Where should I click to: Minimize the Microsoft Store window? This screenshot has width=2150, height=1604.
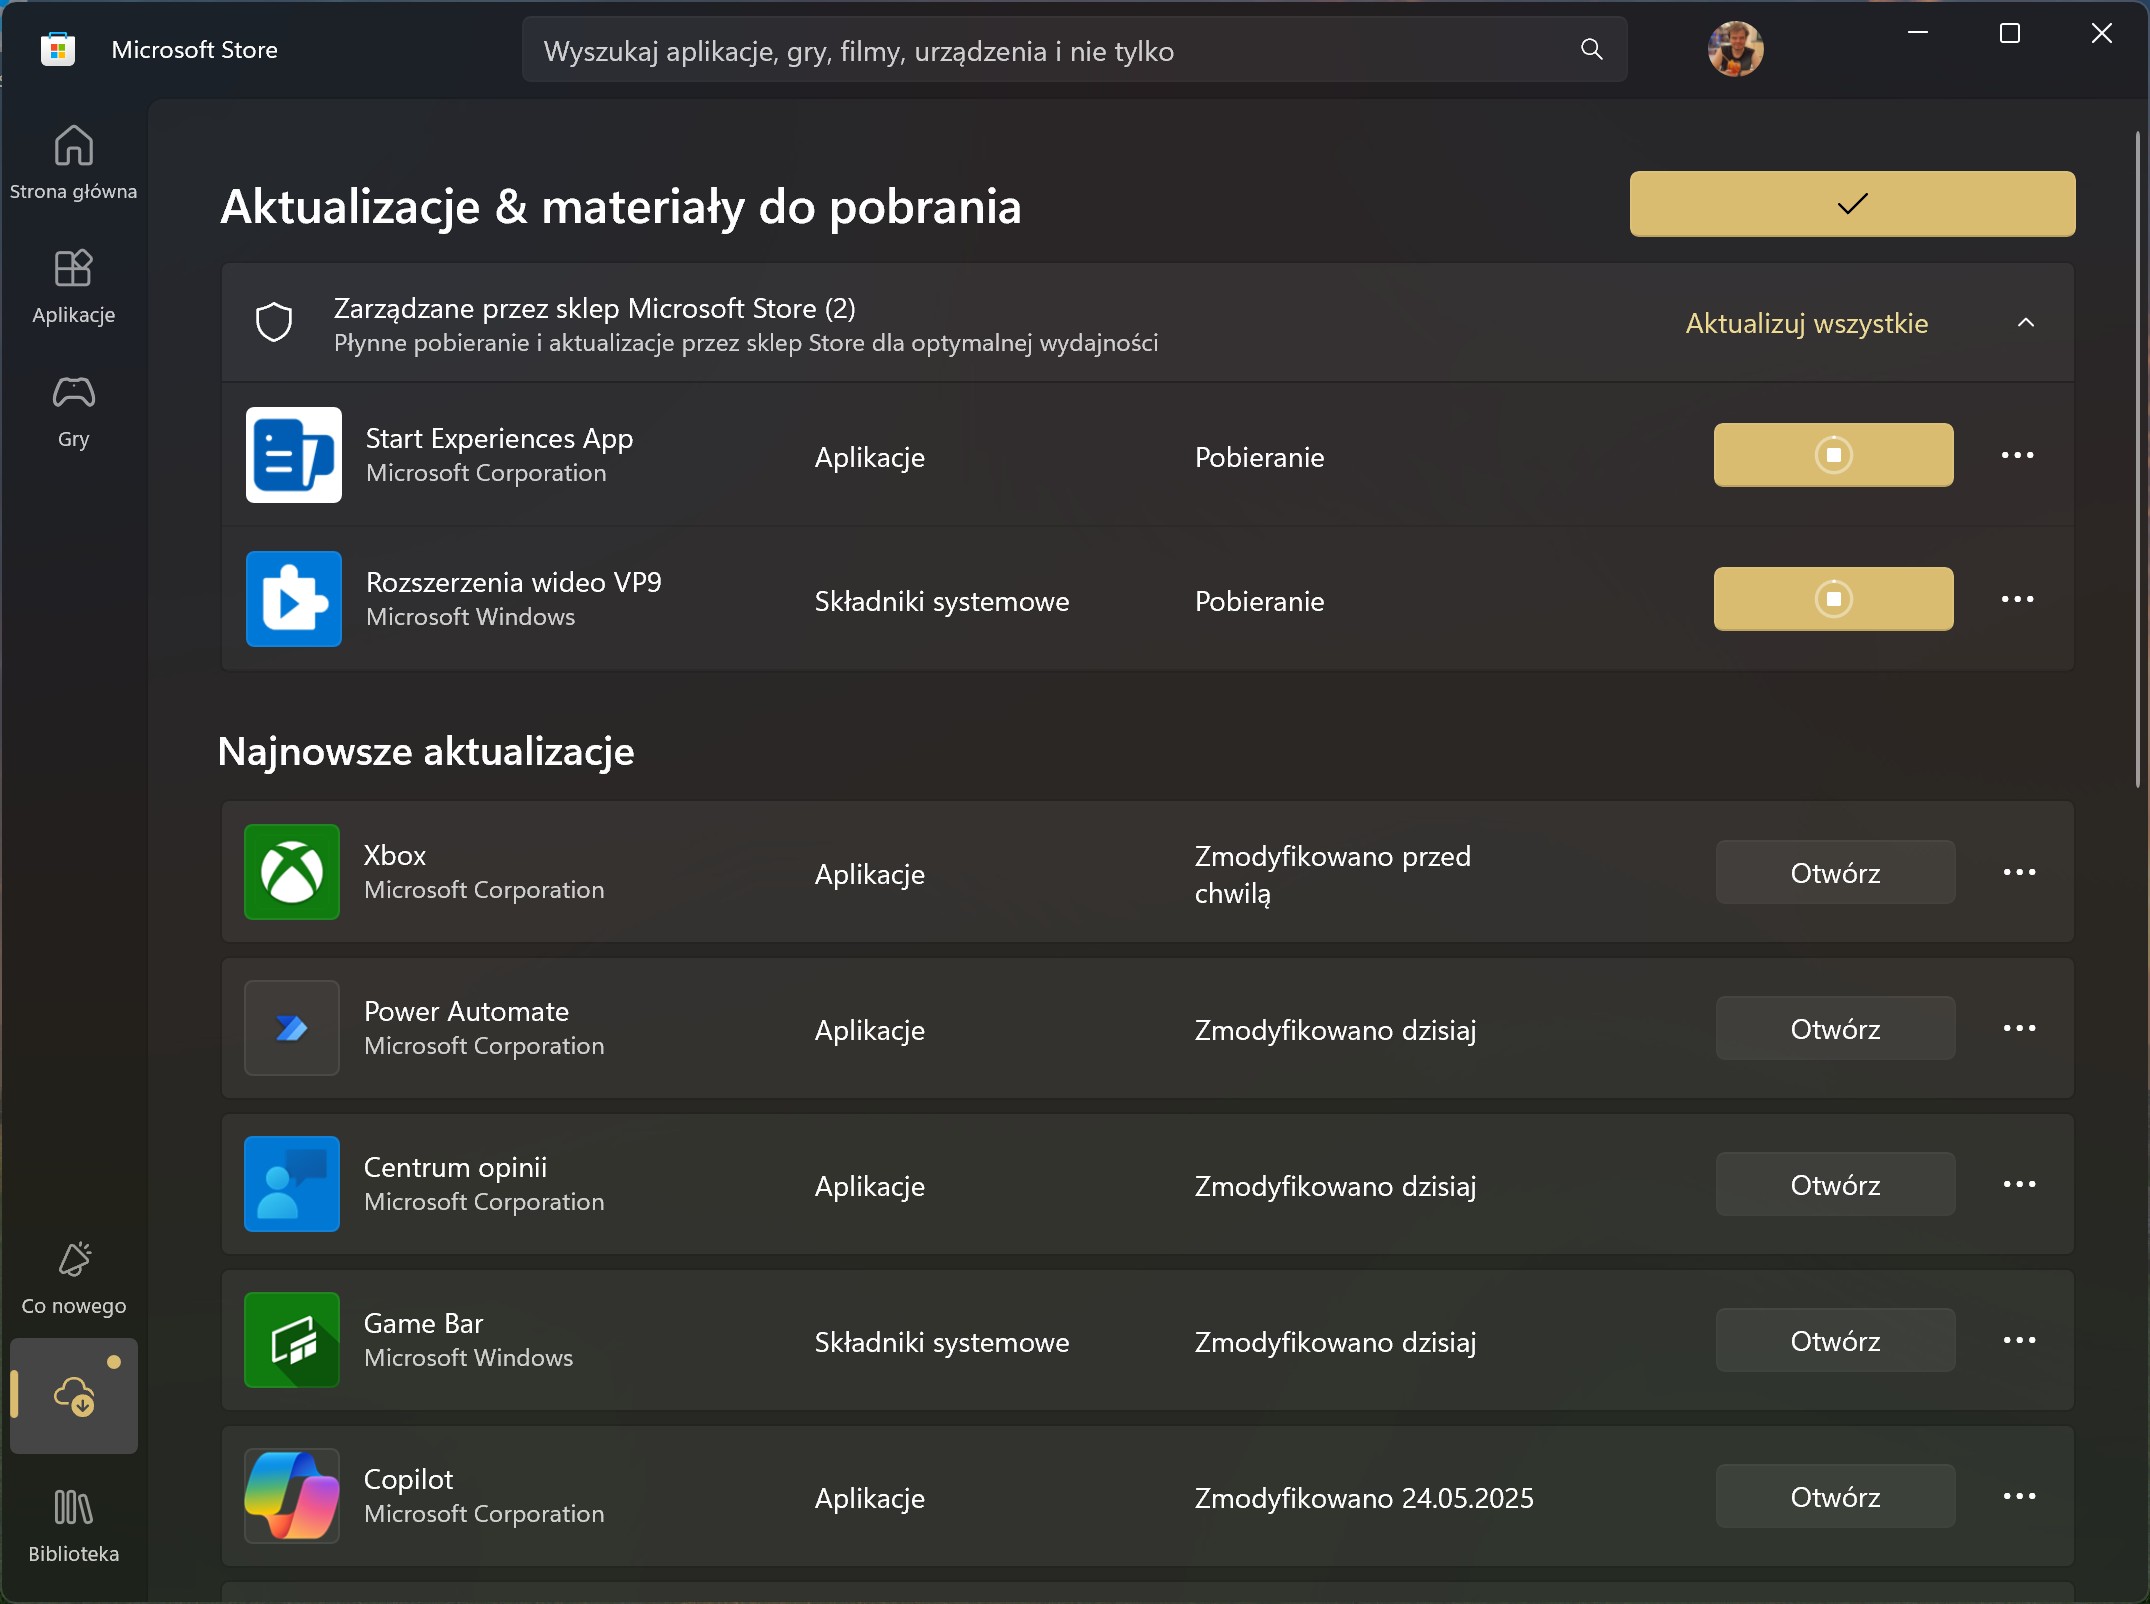point(1917,33)
